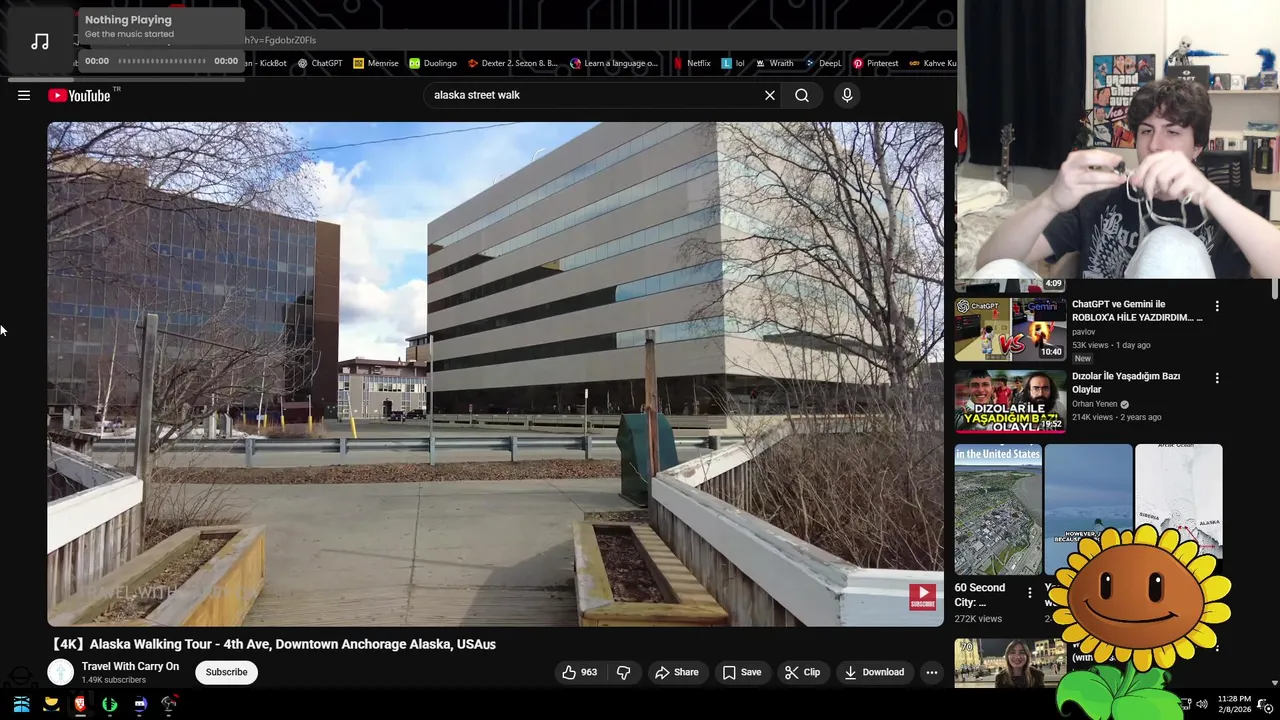1280x720 pixels.
Task: Save the video to a playlist
Action: (742, 672)
